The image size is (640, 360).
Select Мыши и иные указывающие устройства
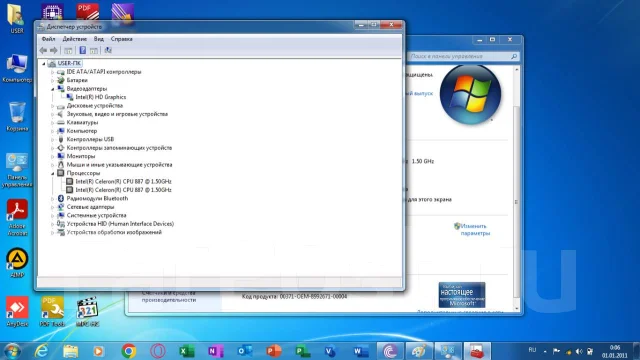tap(119, 164)
